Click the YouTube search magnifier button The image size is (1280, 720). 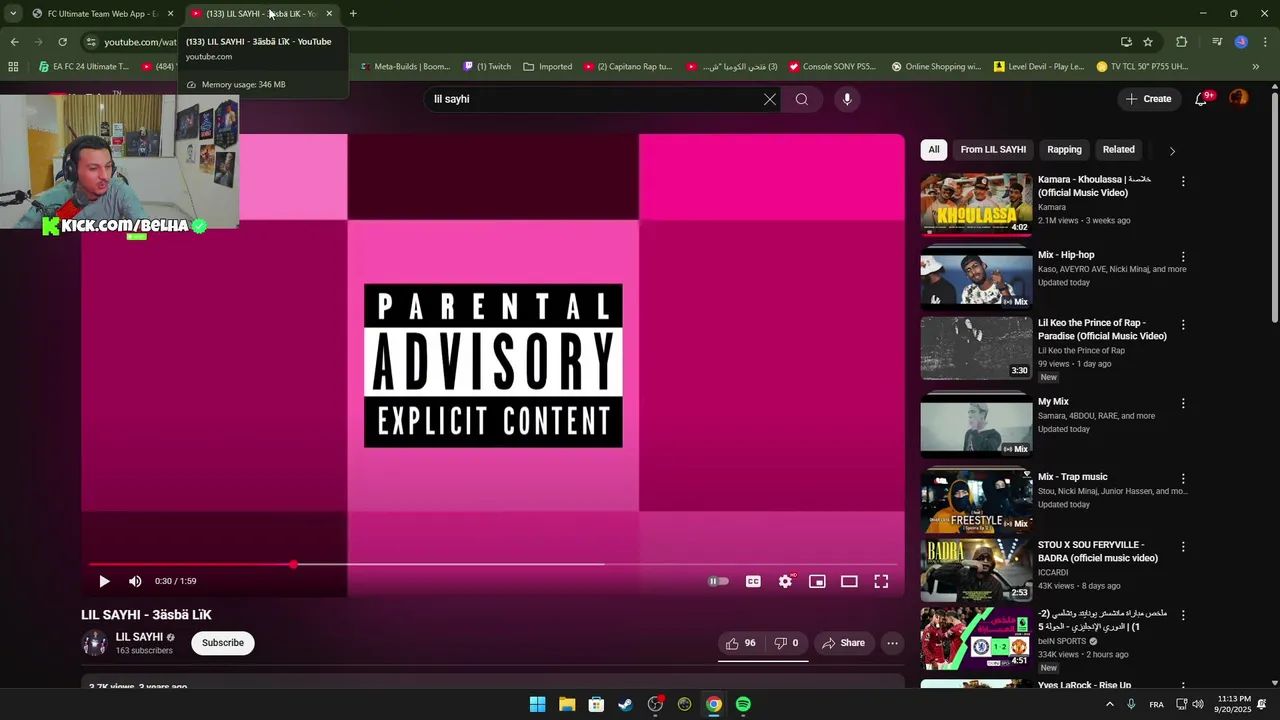pos(802,99)
